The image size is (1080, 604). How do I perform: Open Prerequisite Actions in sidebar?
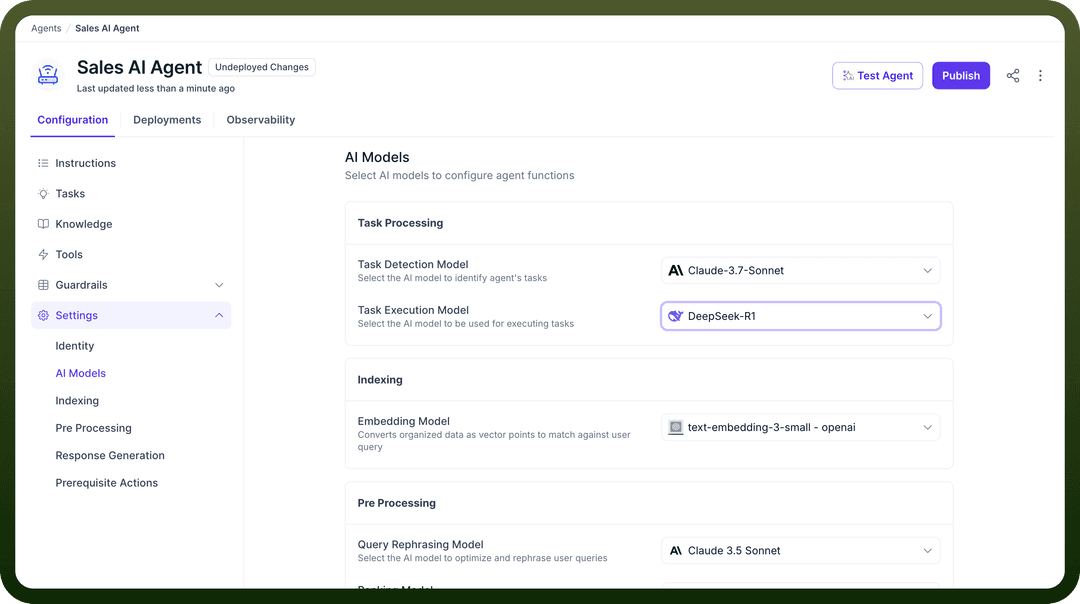107,483
